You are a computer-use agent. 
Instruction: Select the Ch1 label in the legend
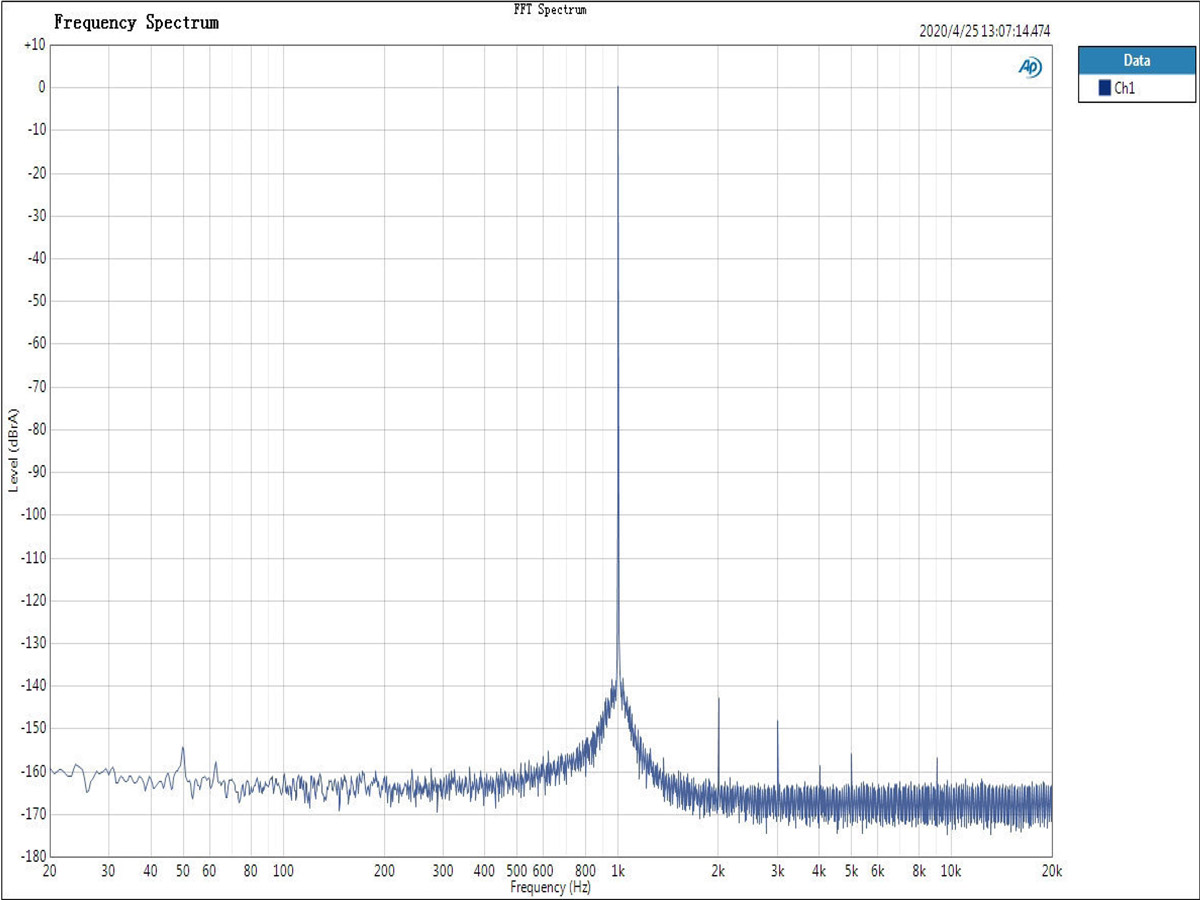(1125, 88)
